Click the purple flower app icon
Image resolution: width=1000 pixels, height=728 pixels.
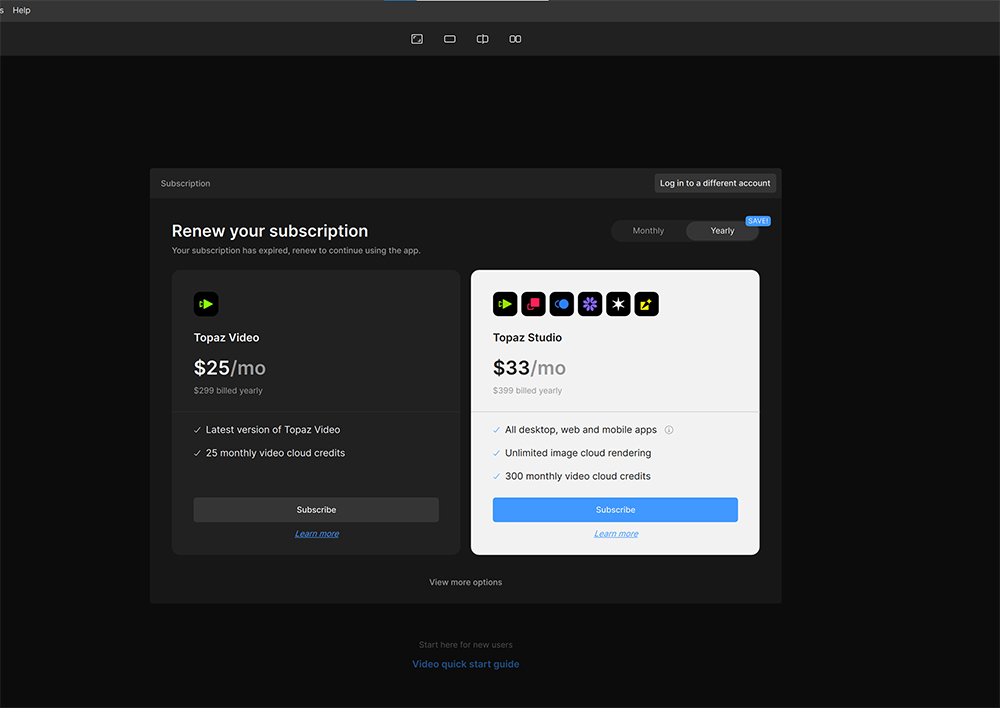tap(590, 304)
